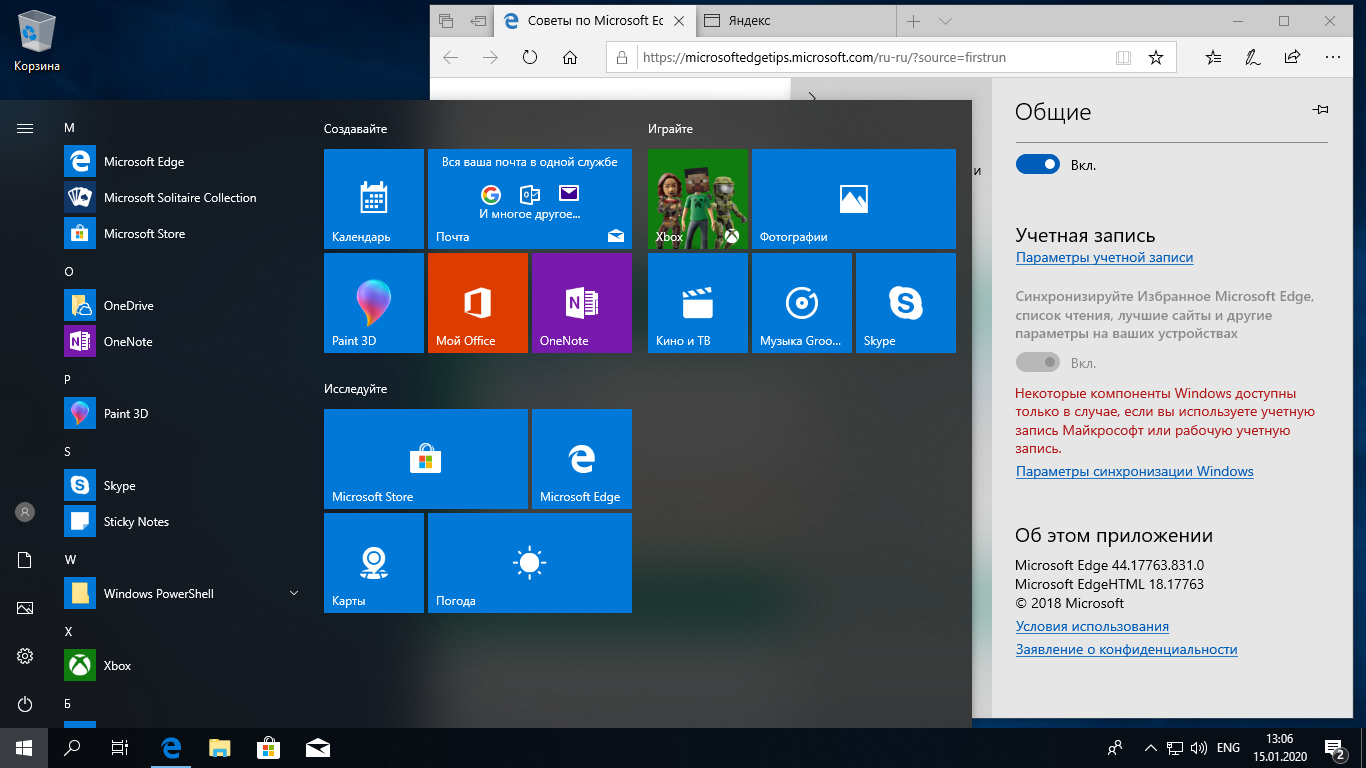Open the Paint 3D tile

click(374, 303)
